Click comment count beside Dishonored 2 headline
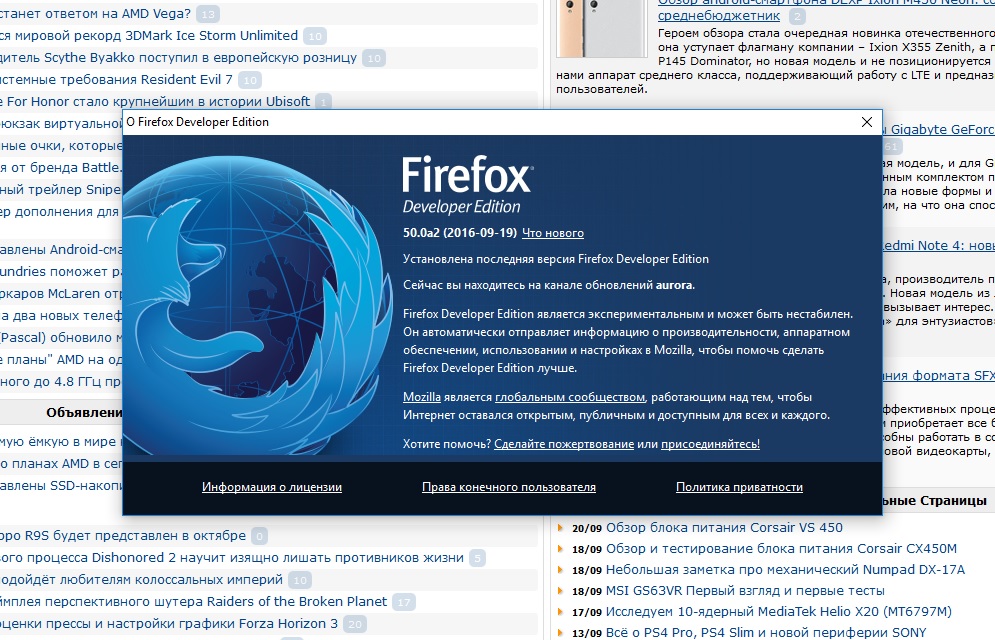This screenshot has height=640, width=995. click(x=478, y=558)
